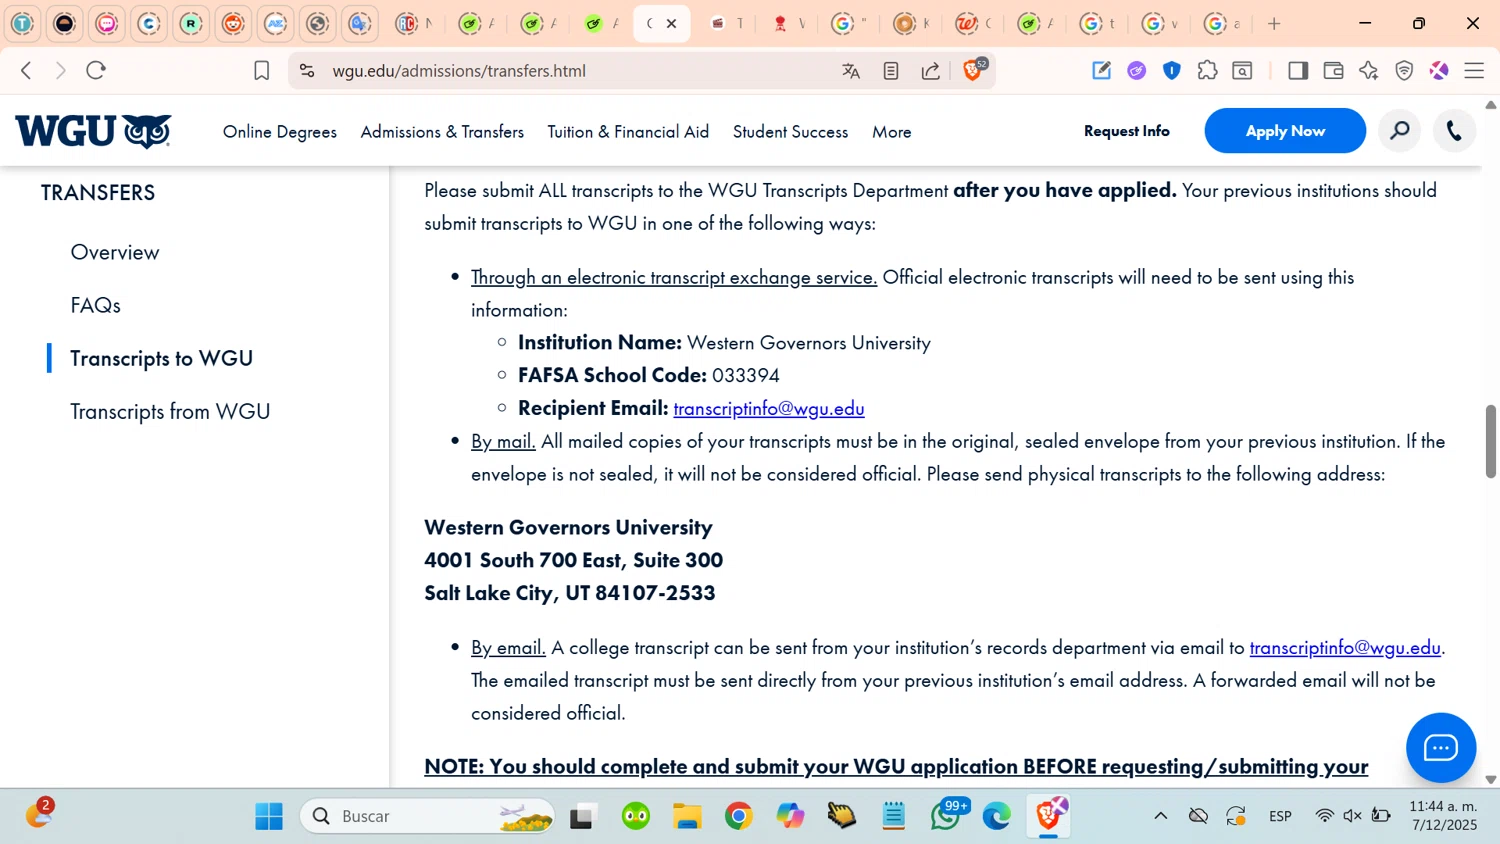Open the taskbar clock and date
1500x844 pixels.
(1444, 816)
